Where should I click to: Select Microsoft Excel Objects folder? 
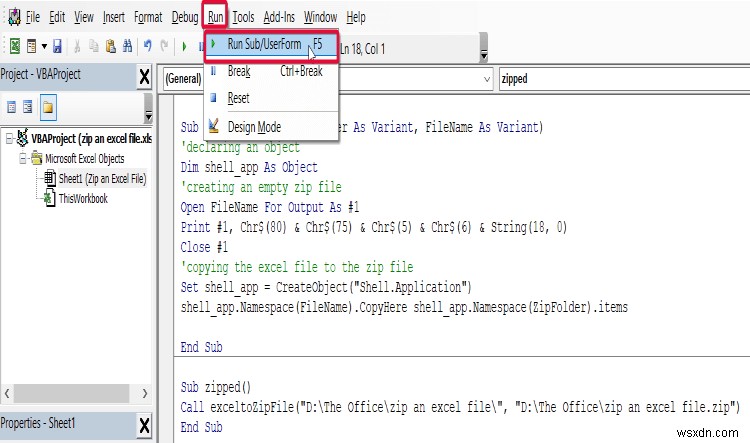(x=85, y=158)
